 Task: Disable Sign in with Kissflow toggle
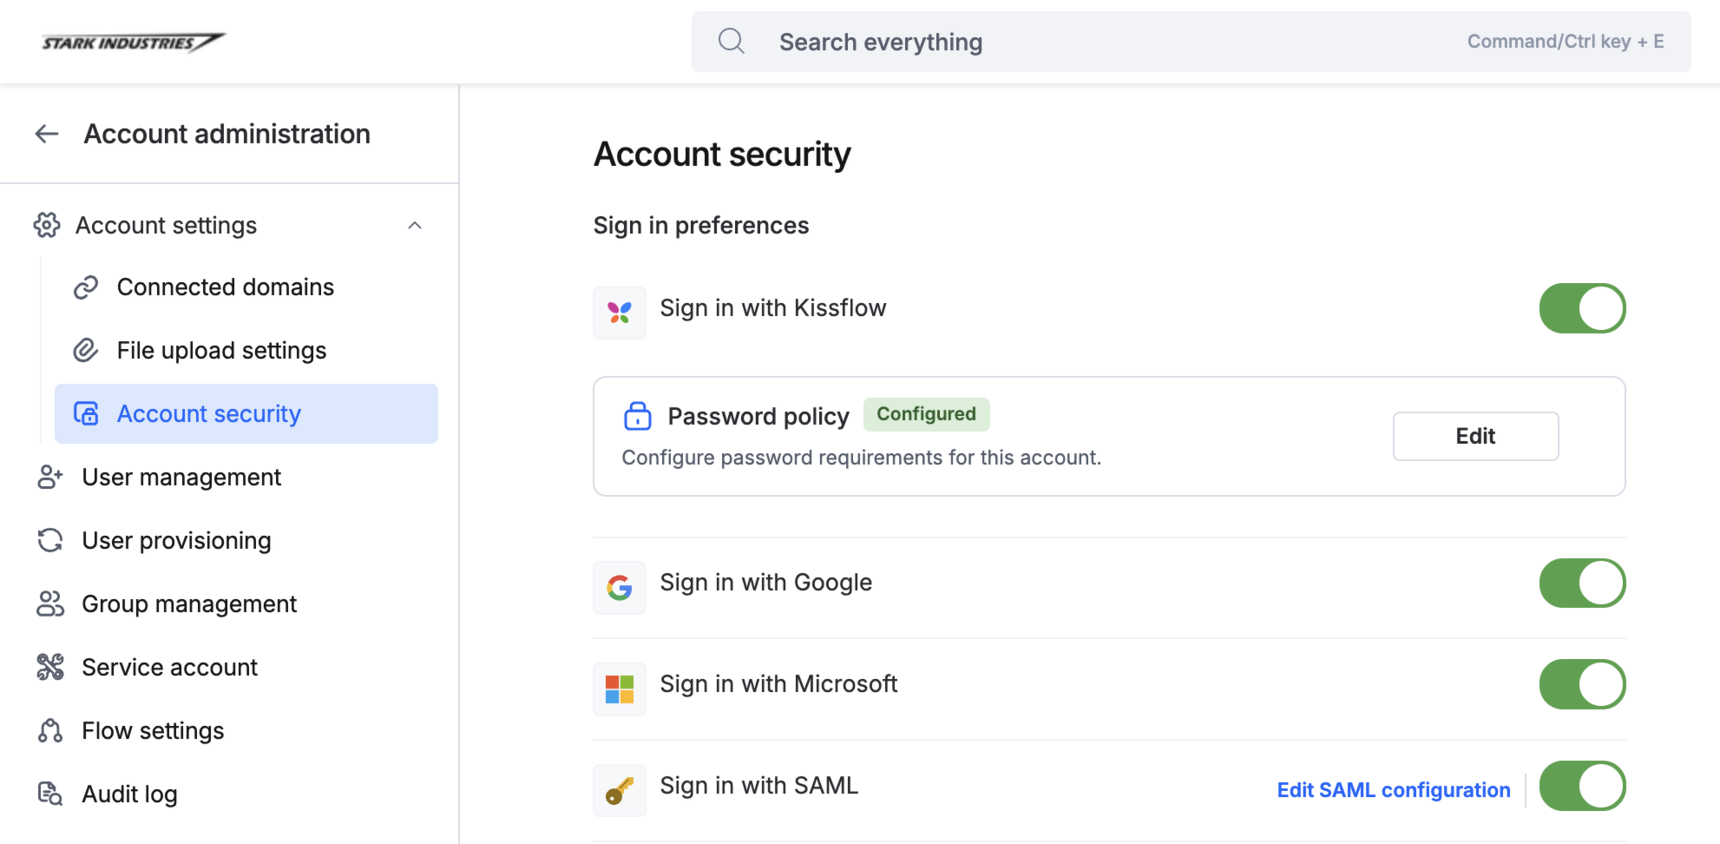coord(1582,308)
